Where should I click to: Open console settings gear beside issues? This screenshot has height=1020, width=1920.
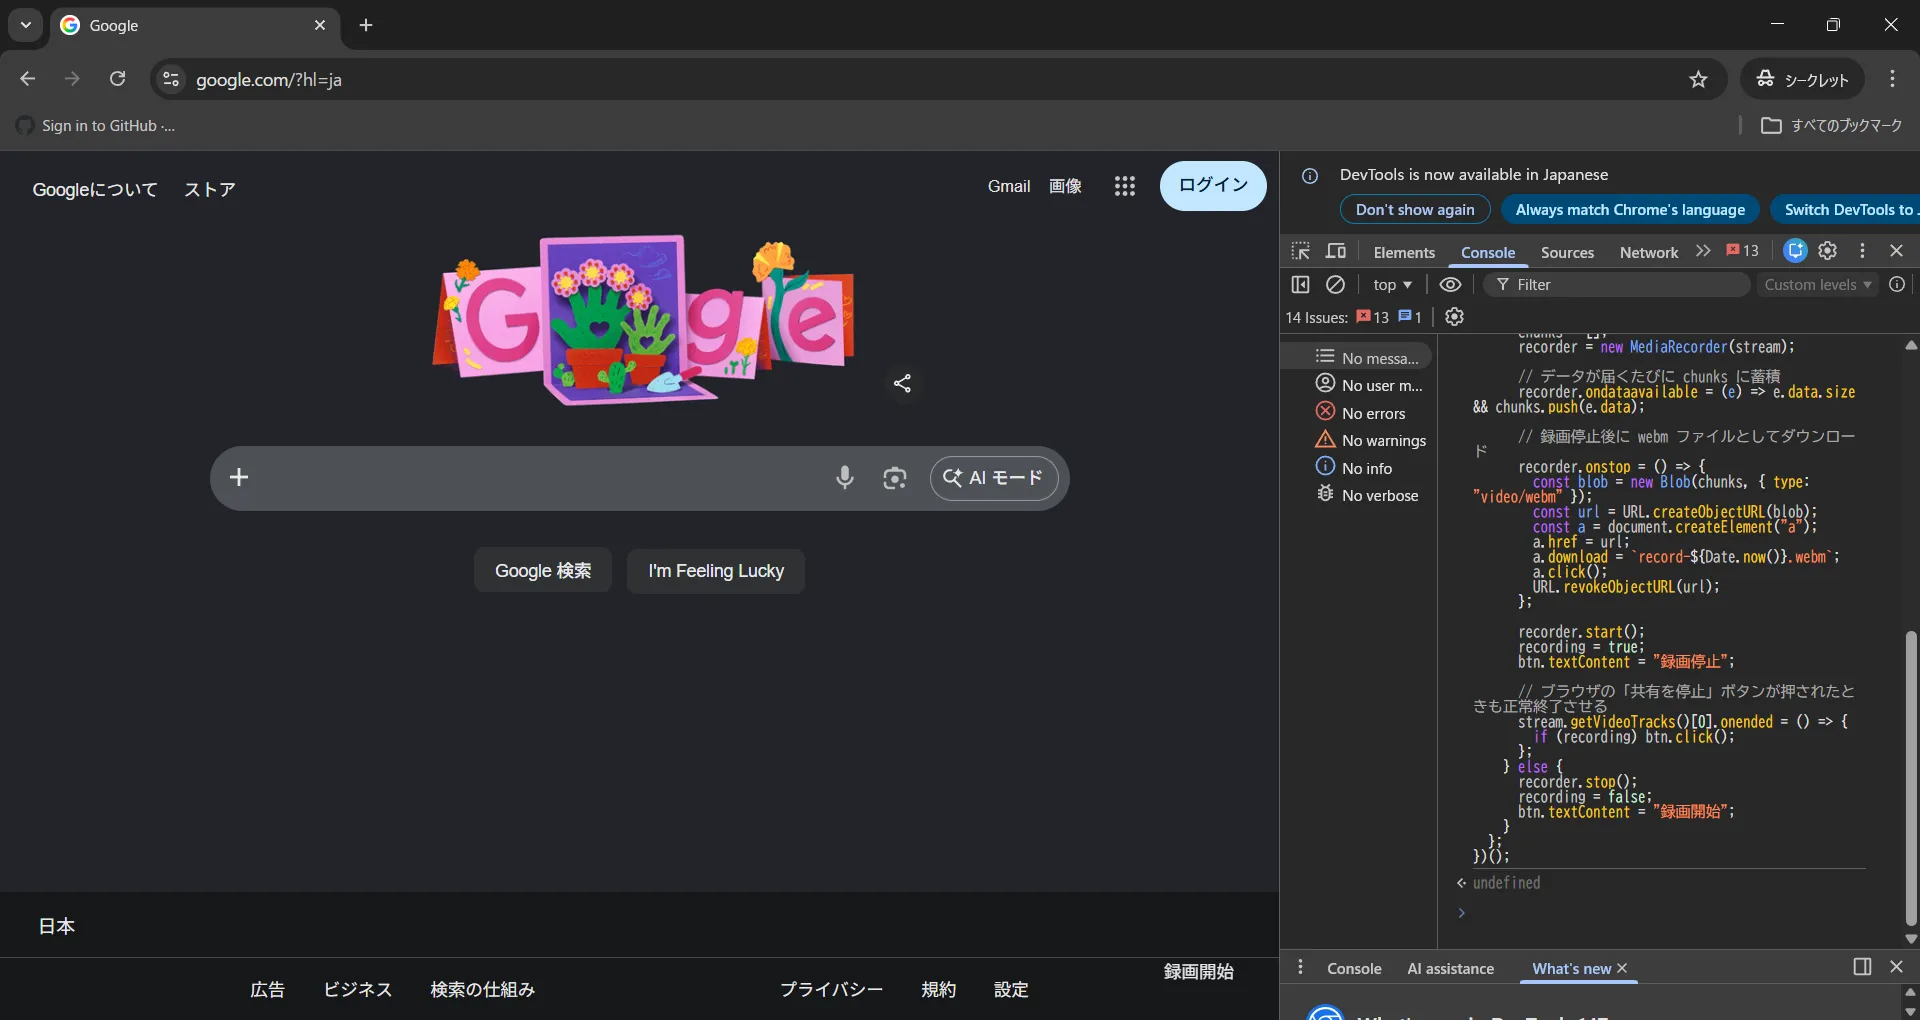(1455, 317)
